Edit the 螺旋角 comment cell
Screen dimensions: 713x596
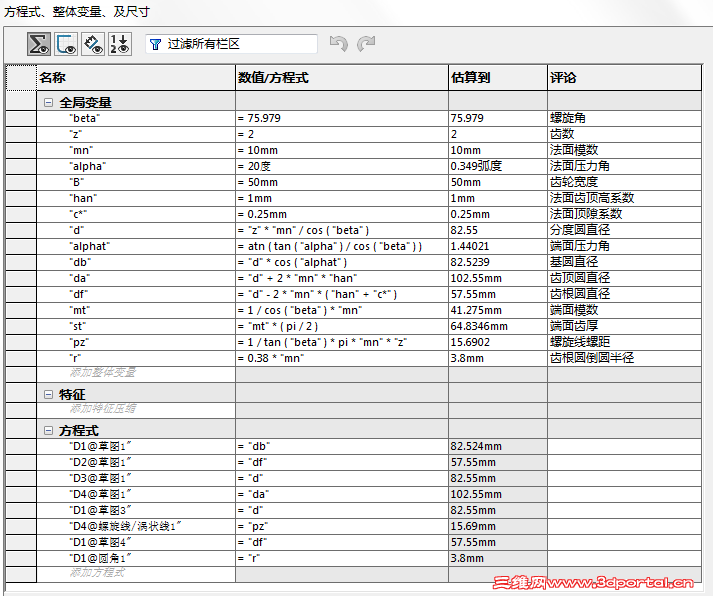[x=624, y=119]
